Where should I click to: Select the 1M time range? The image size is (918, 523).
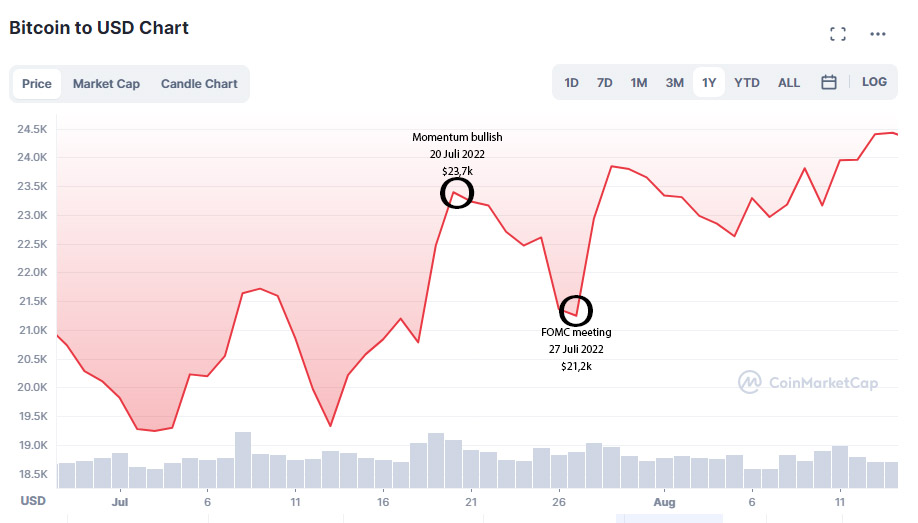pyautogui.click(x=639, y=83)
